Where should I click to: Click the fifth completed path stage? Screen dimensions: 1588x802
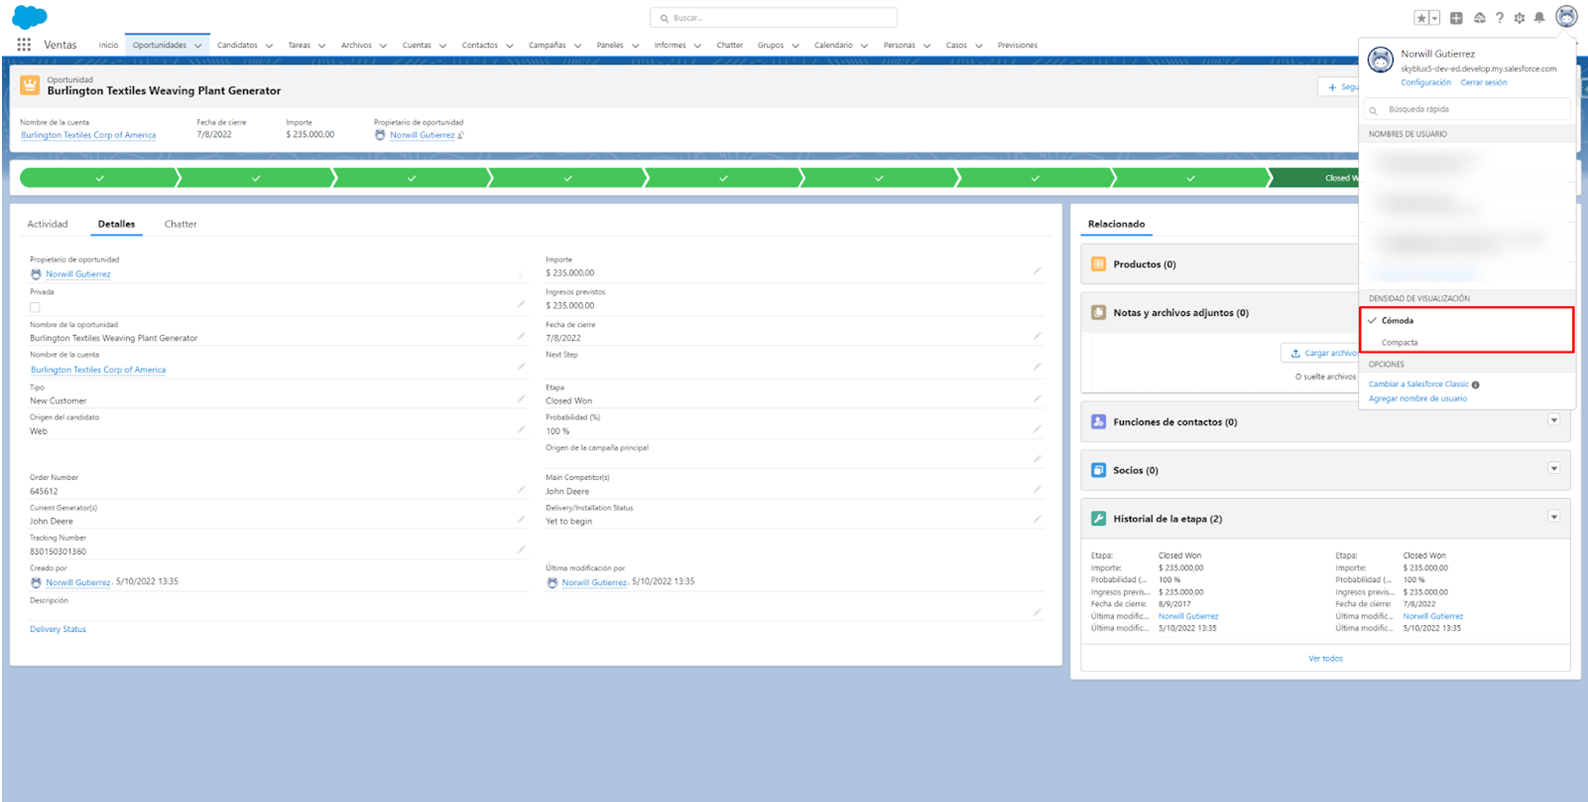point(723,178)
